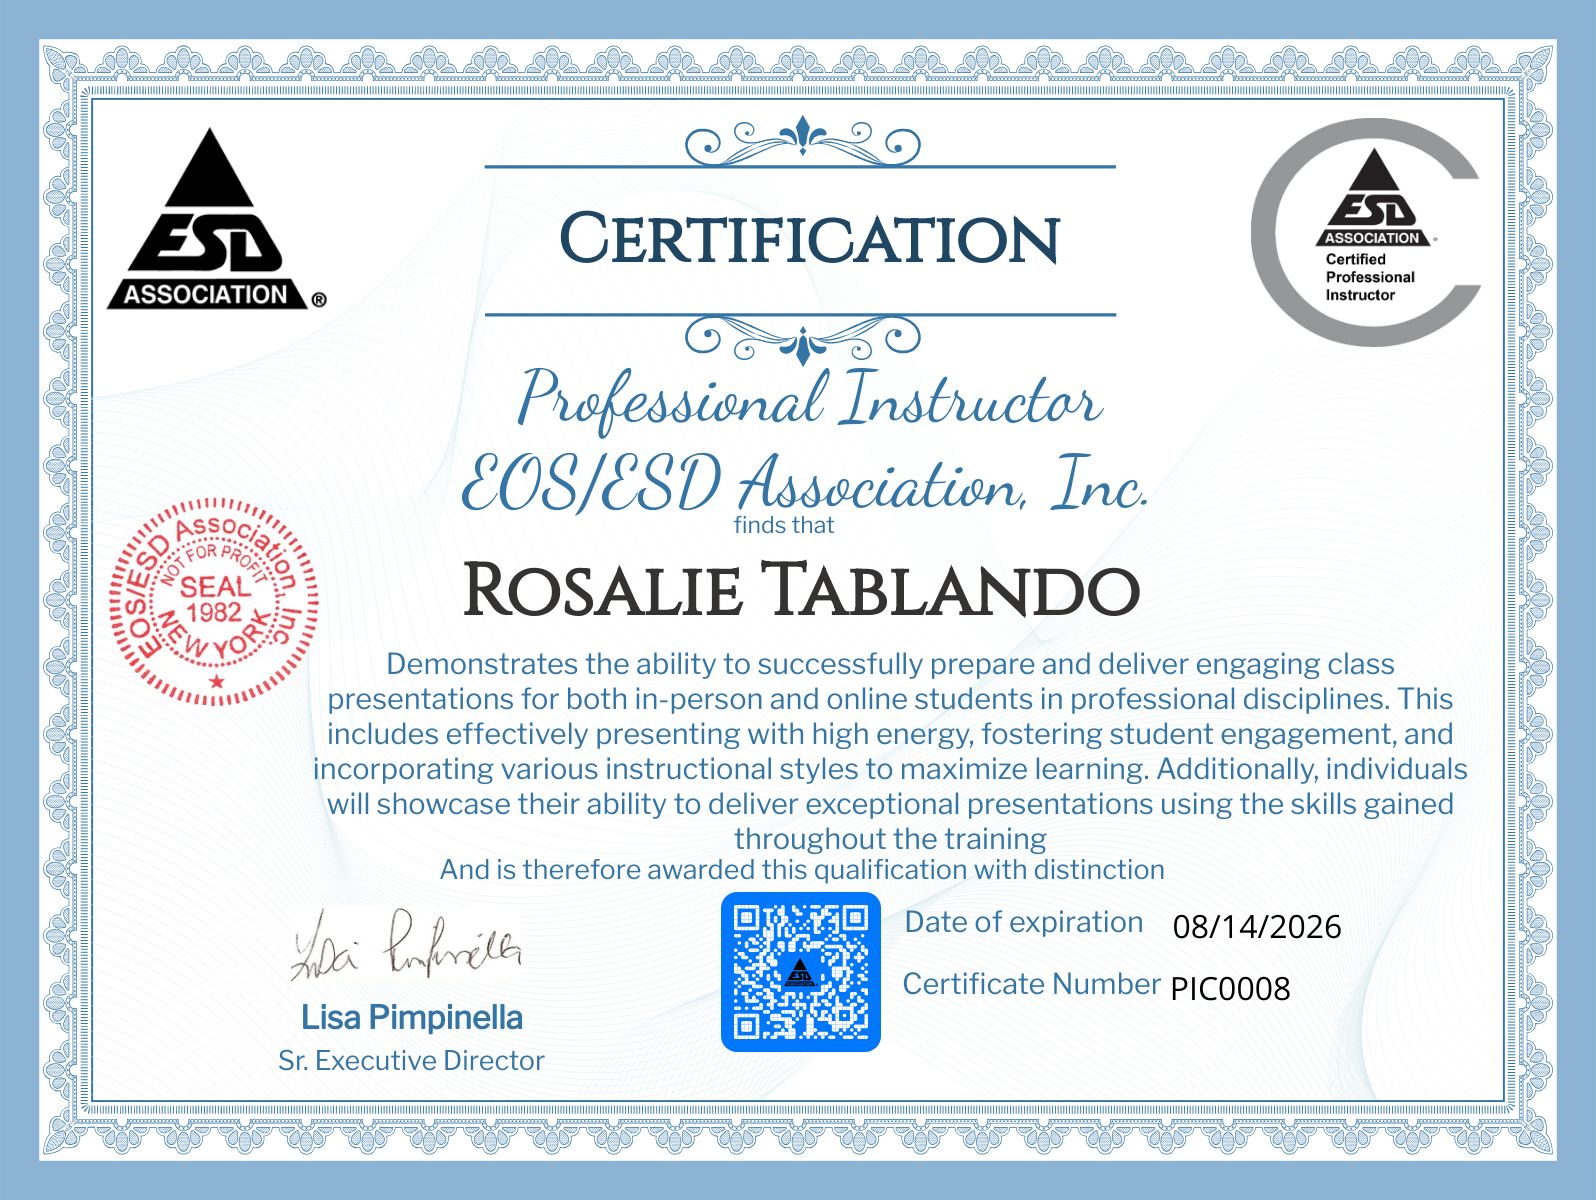Click the 'Date of expiration' label
This screenshot has height=1200, width=1596.
(1024, 922)
